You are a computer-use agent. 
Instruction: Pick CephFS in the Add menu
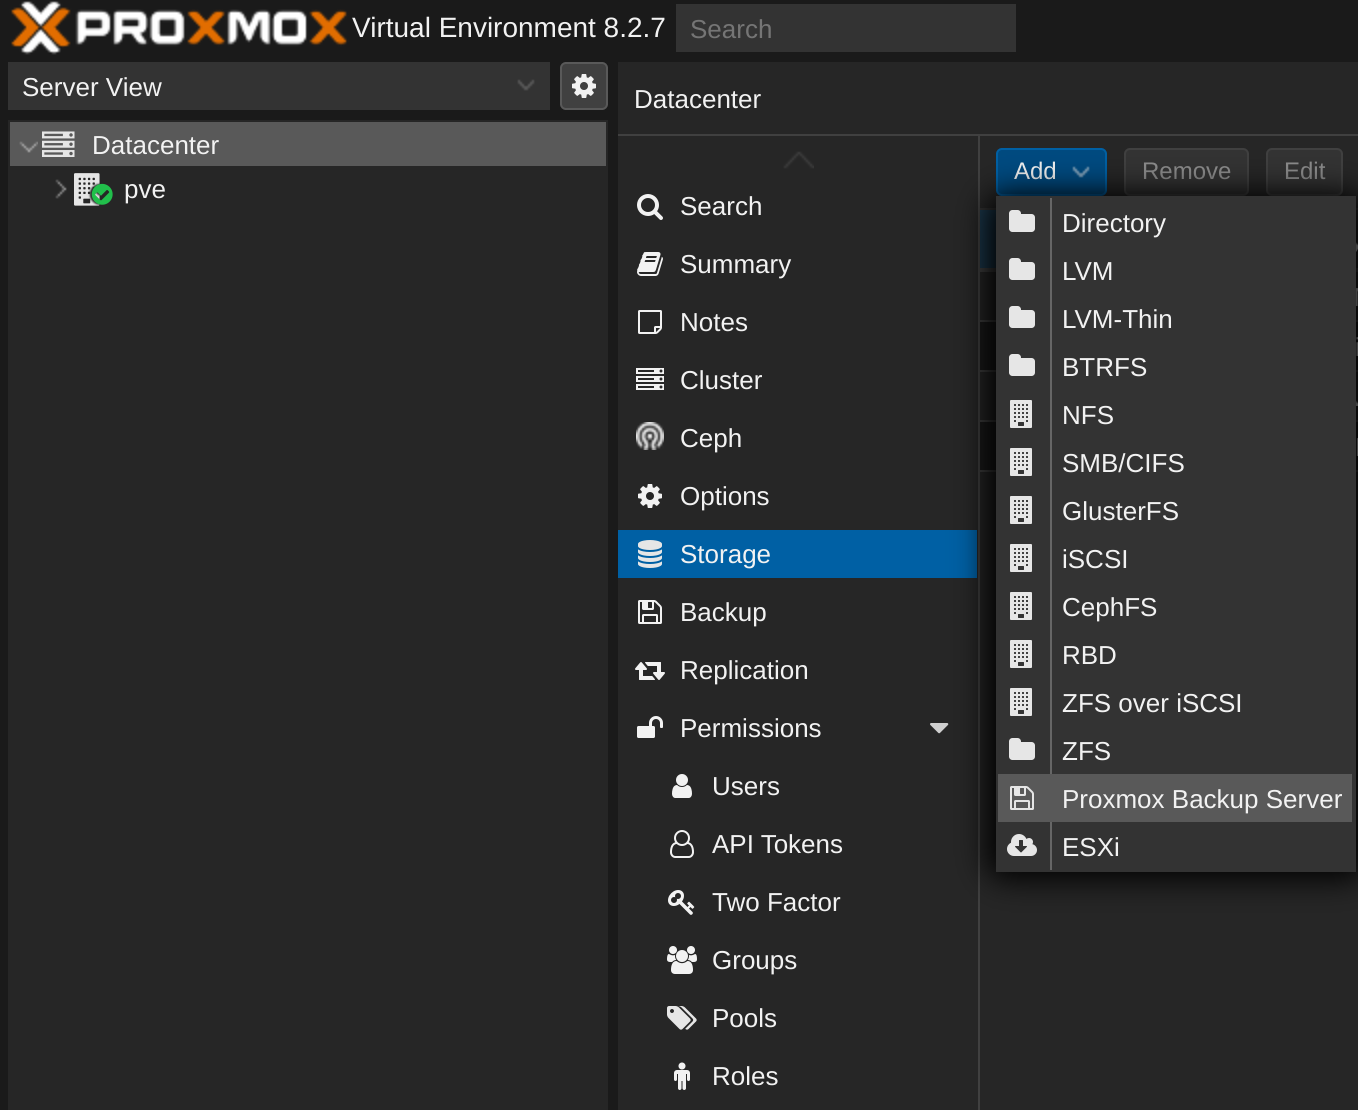point(1175,606)
